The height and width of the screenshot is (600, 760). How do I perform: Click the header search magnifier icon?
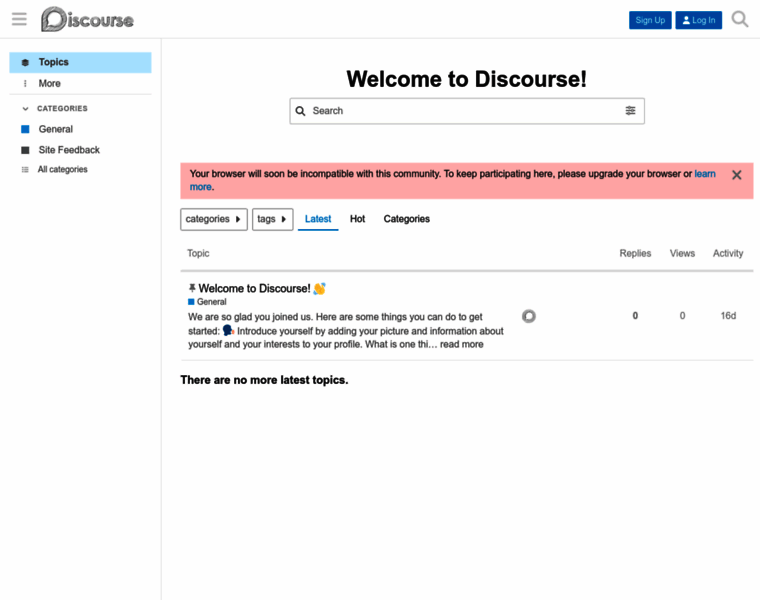pos(740,19)
